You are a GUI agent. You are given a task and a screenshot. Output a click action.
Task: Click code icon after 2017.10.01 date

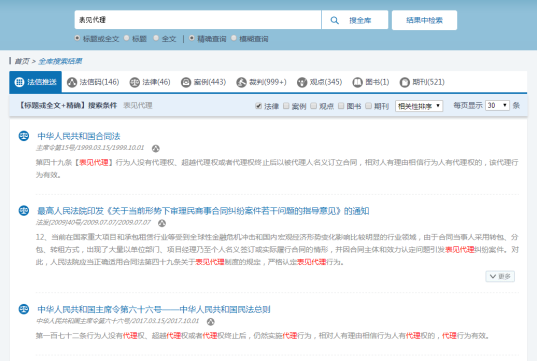pyautogui.click(x=211, y=322)
